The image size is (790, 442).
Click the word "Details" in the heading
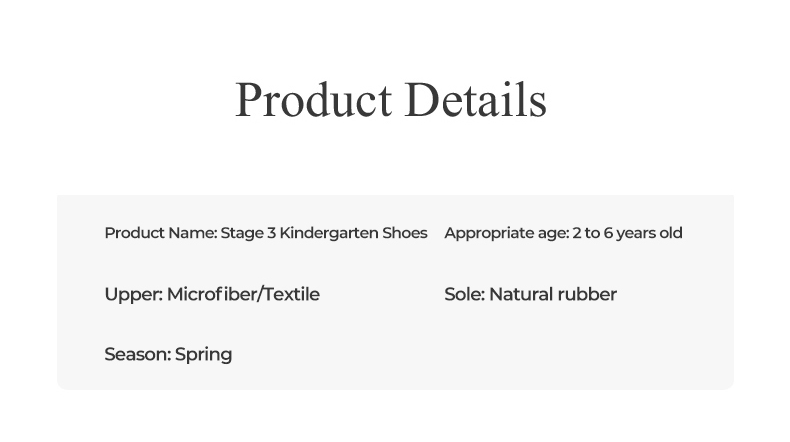(476, 100)
